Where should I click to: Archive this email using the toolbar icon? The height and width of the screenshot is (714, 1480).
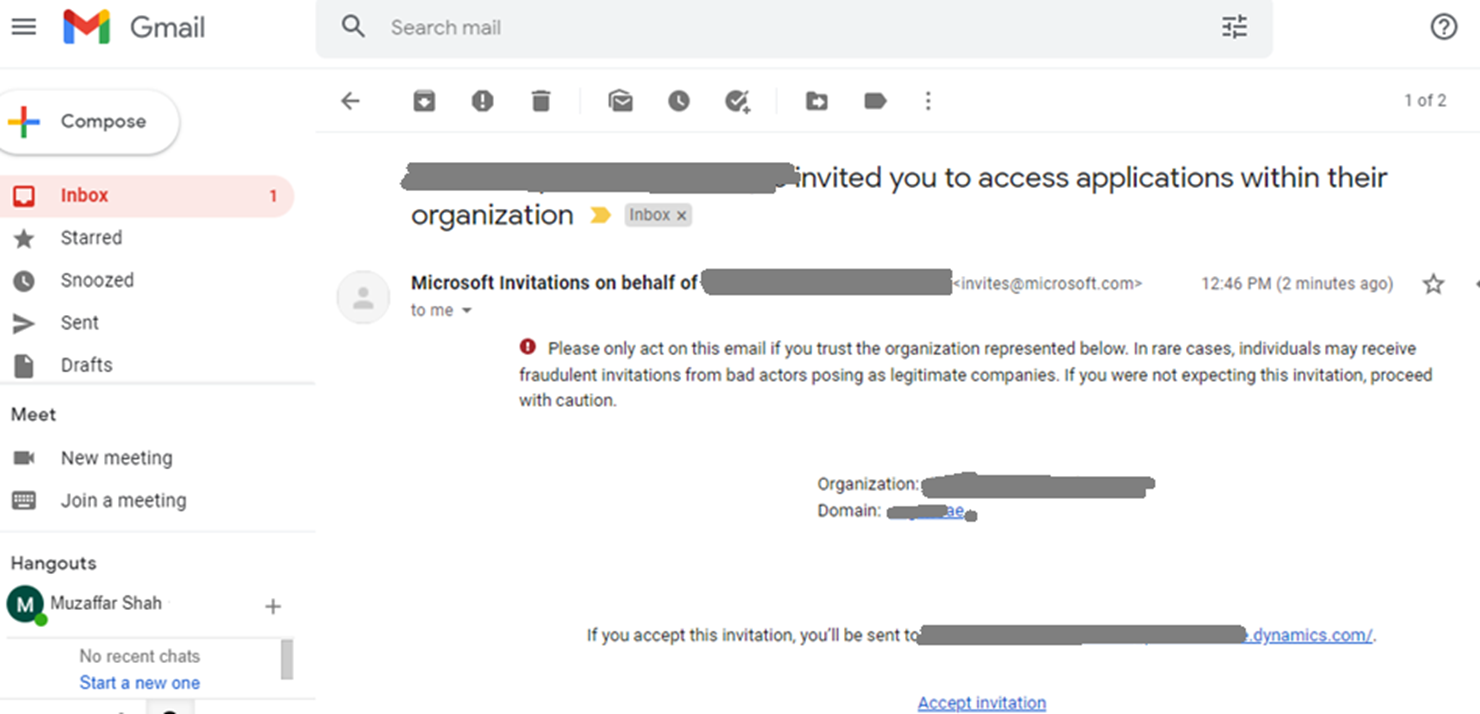[x=424, y=101]
